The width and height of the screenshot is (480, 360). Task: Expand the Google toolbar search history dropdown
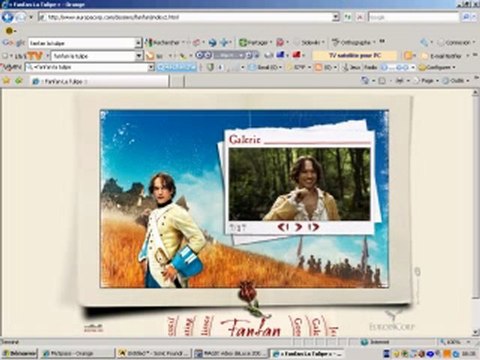[x=139, y=43]
